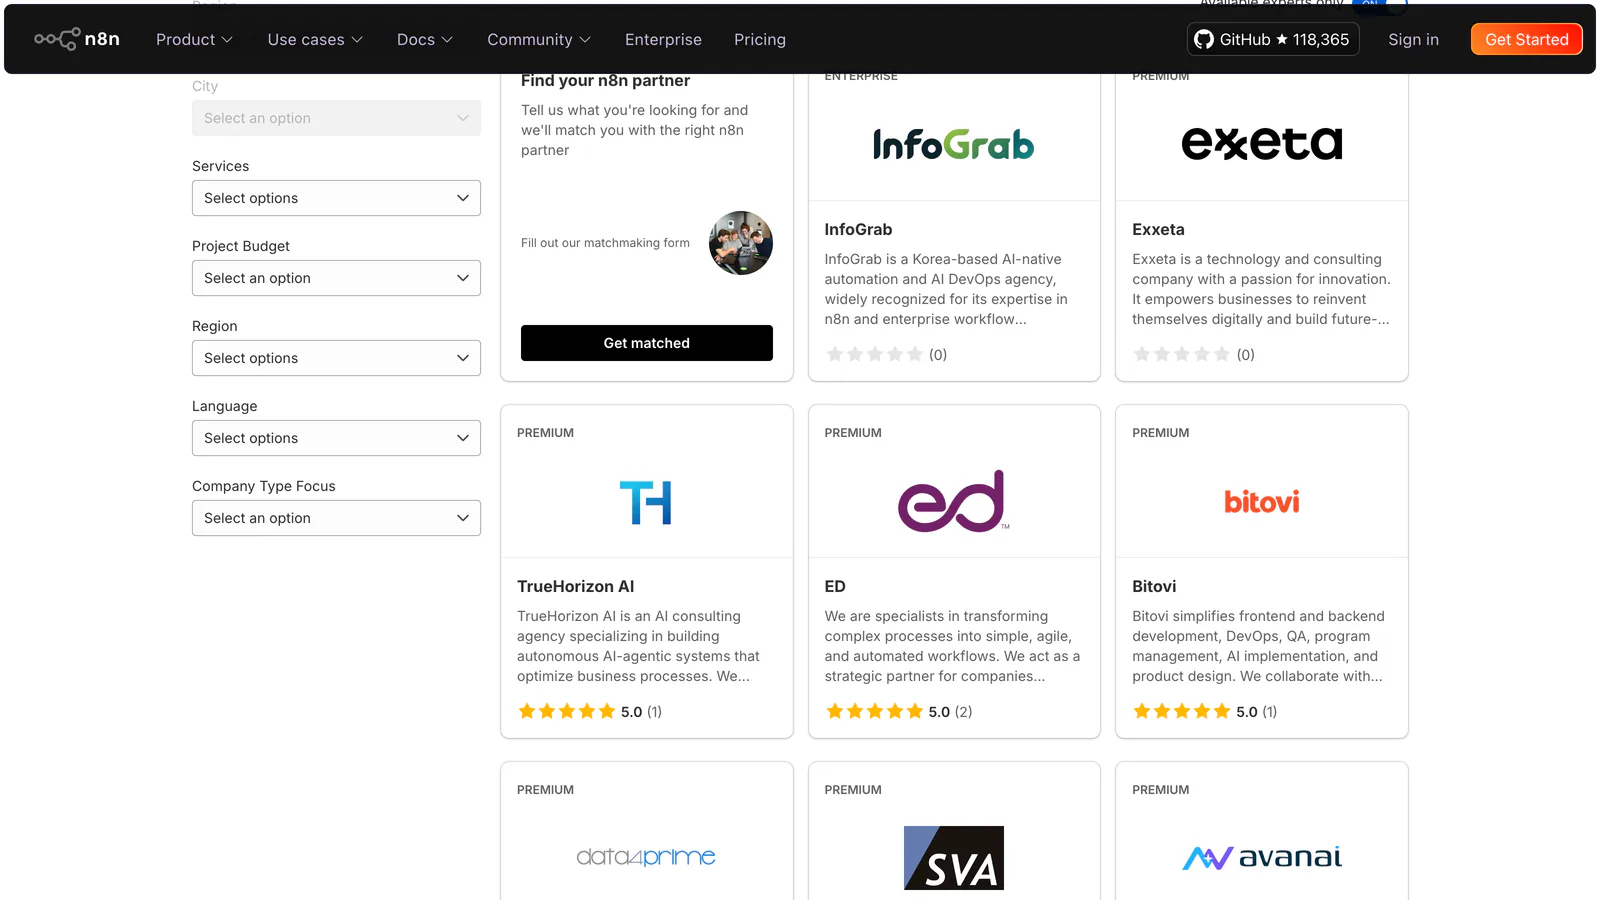Click the ED description text

point(952,646)
